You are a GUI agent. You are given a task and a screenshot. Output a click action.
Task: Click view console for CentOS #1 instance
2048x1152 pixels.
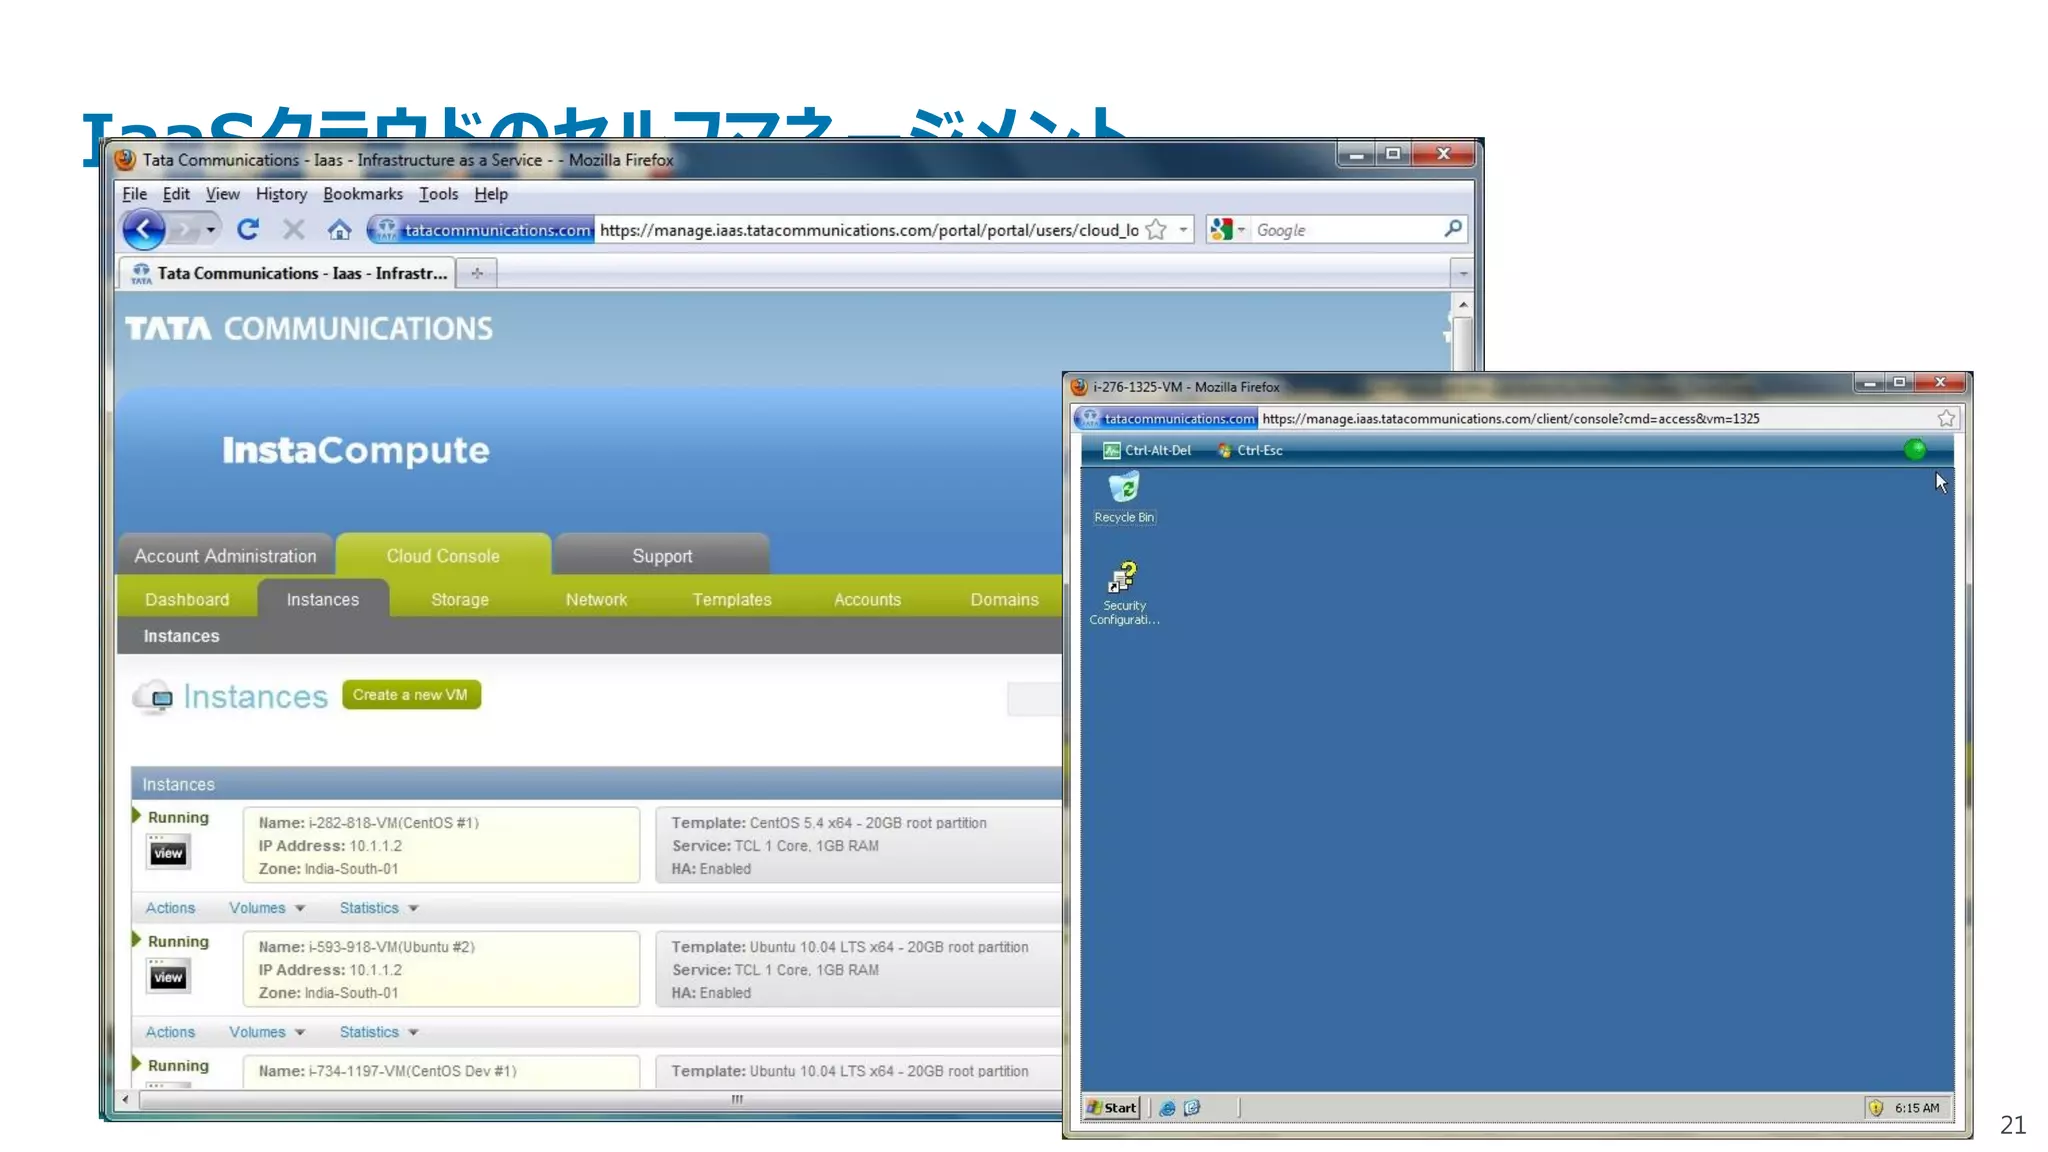pos(168,853)
